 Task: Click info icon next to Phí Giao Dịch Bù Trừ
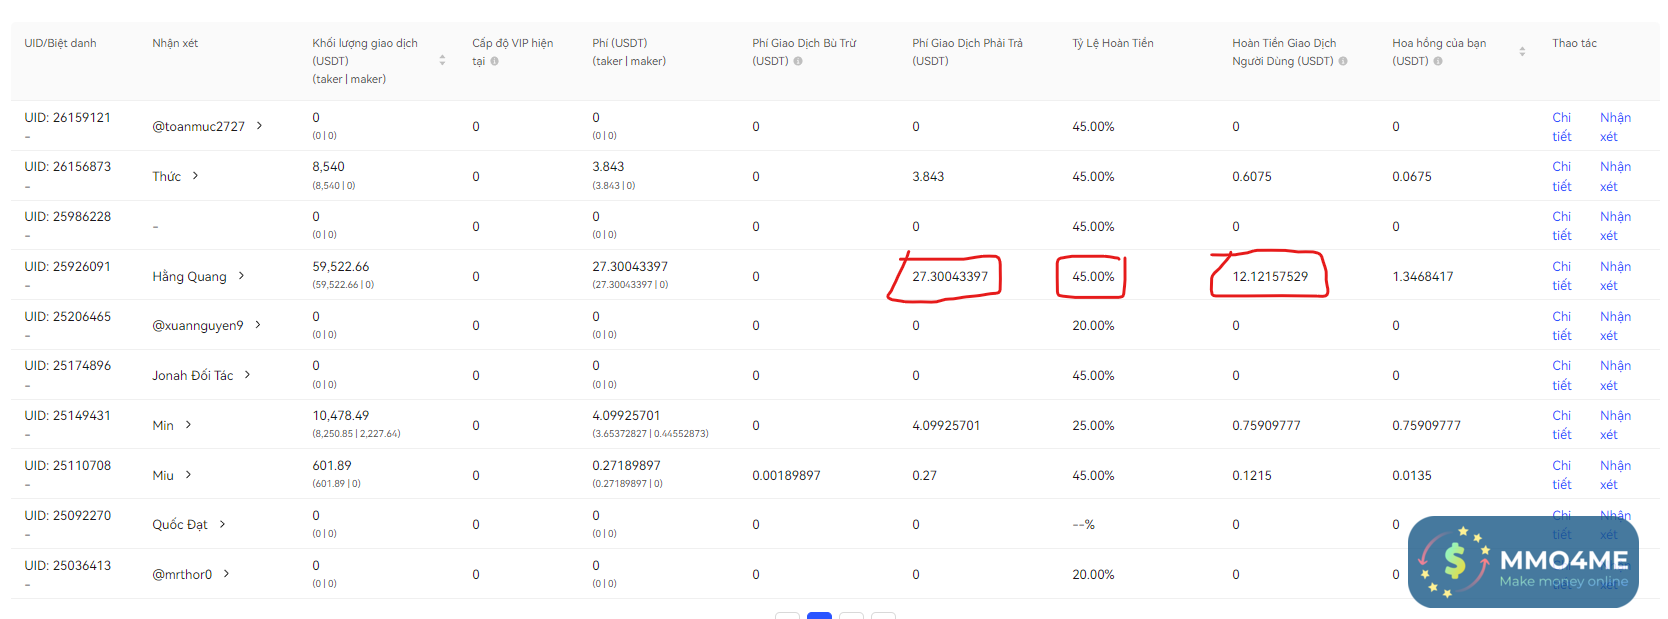tap(798, 62)
